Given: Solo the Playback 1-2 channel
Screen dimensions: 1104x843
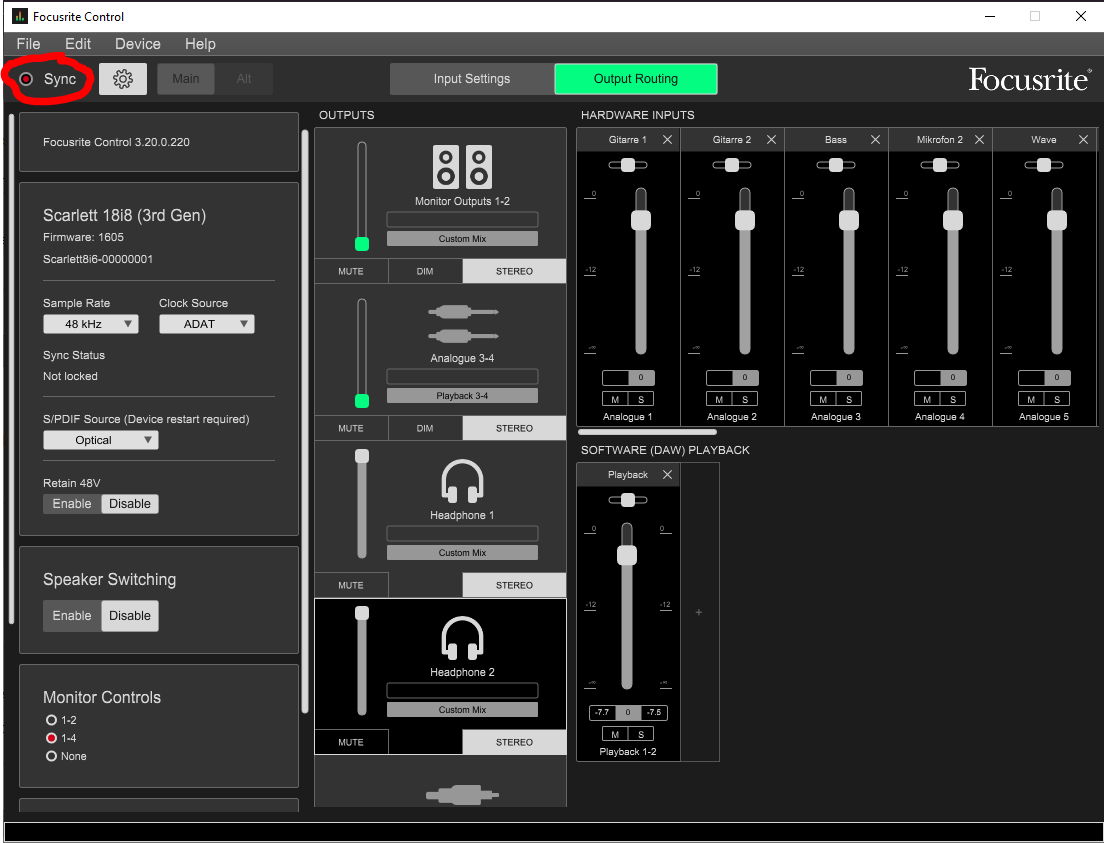Looking at the screenshot, I should (641, 735).
